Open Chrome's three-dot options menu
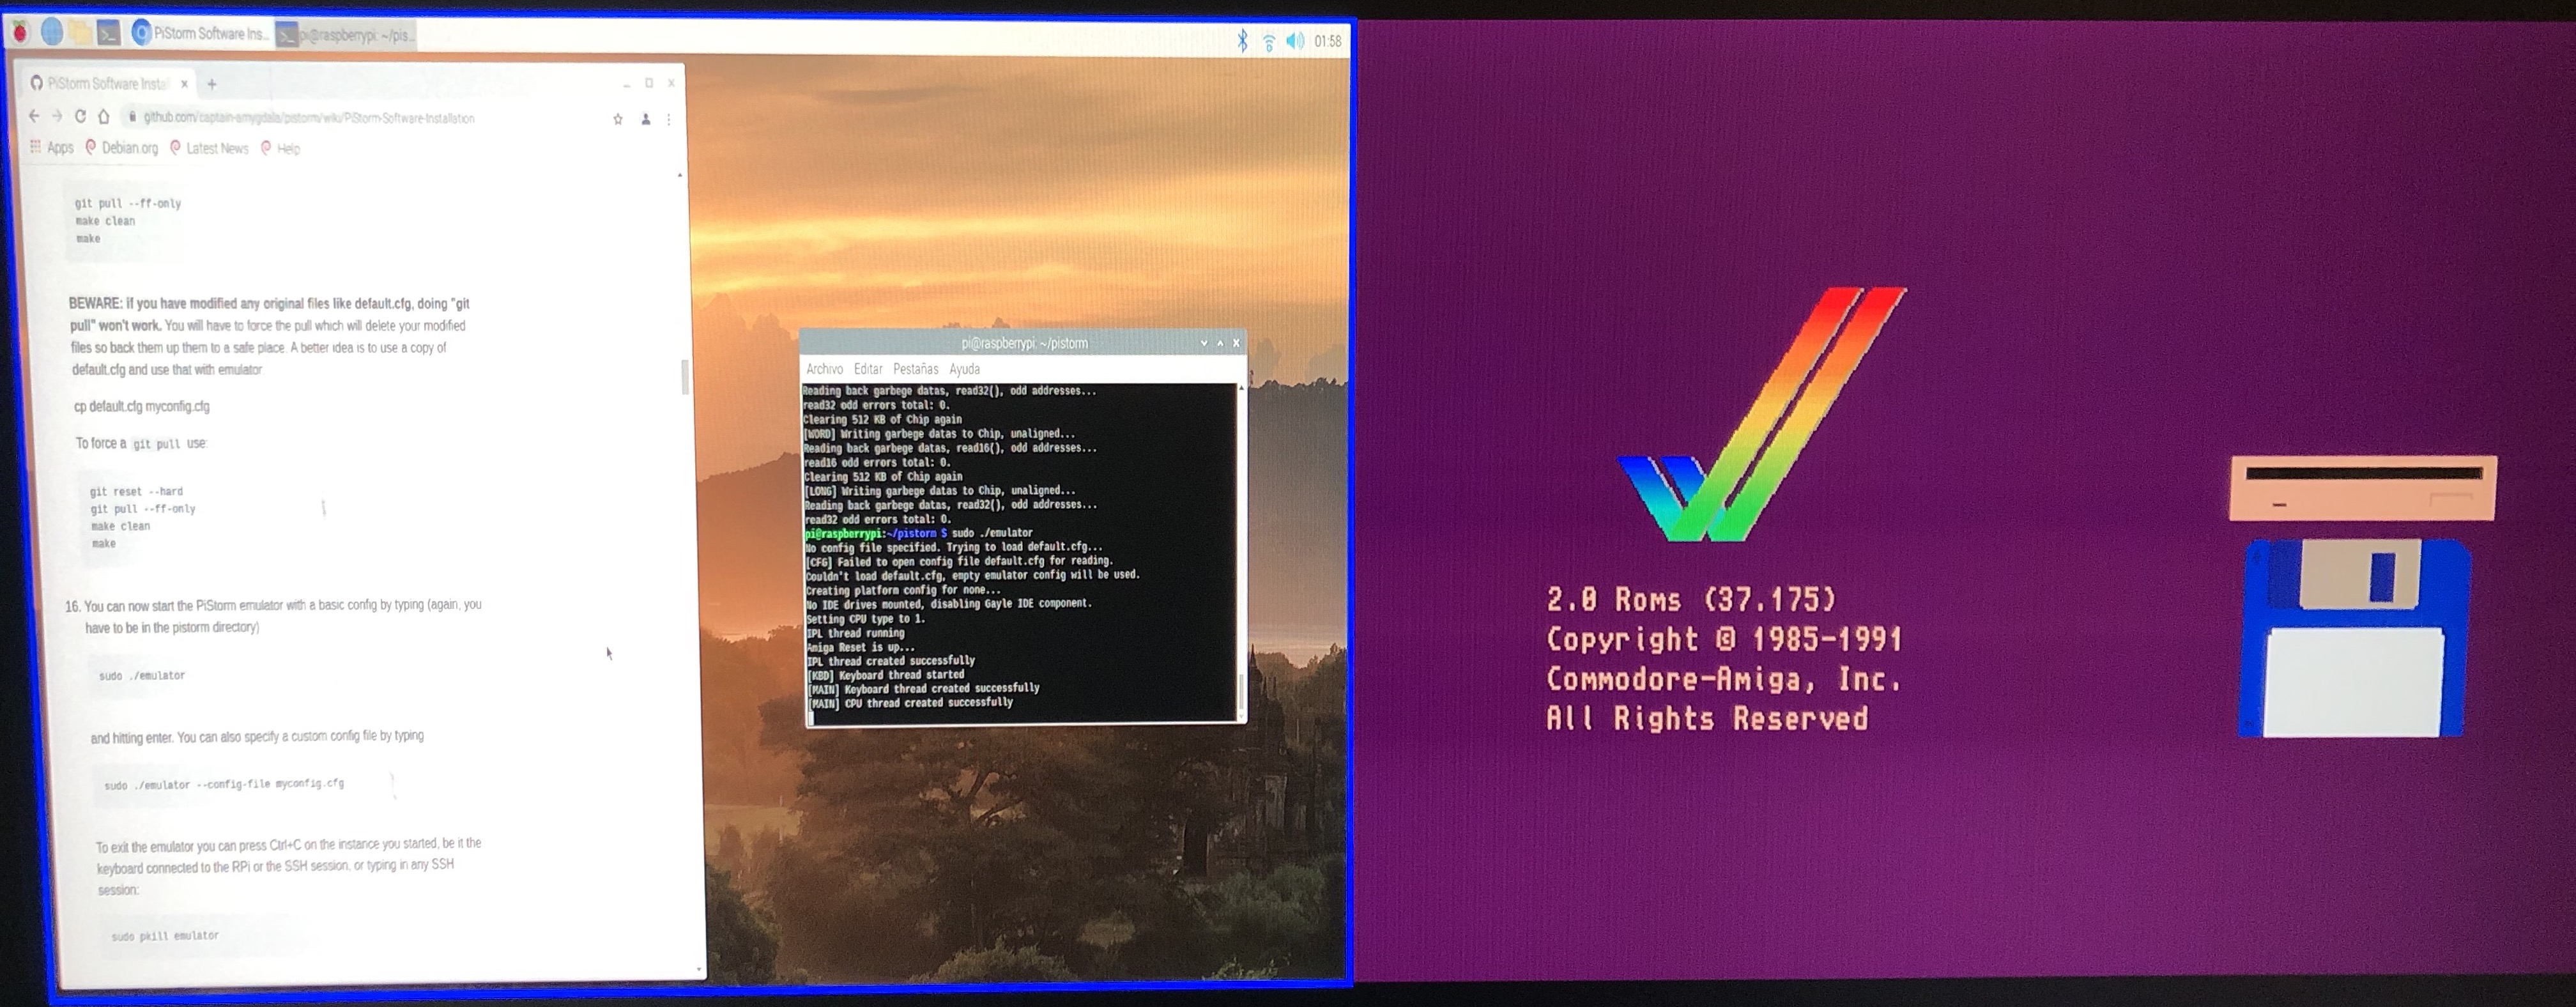This screenshot has height=1007, width=2576. (x=669, y=118)
